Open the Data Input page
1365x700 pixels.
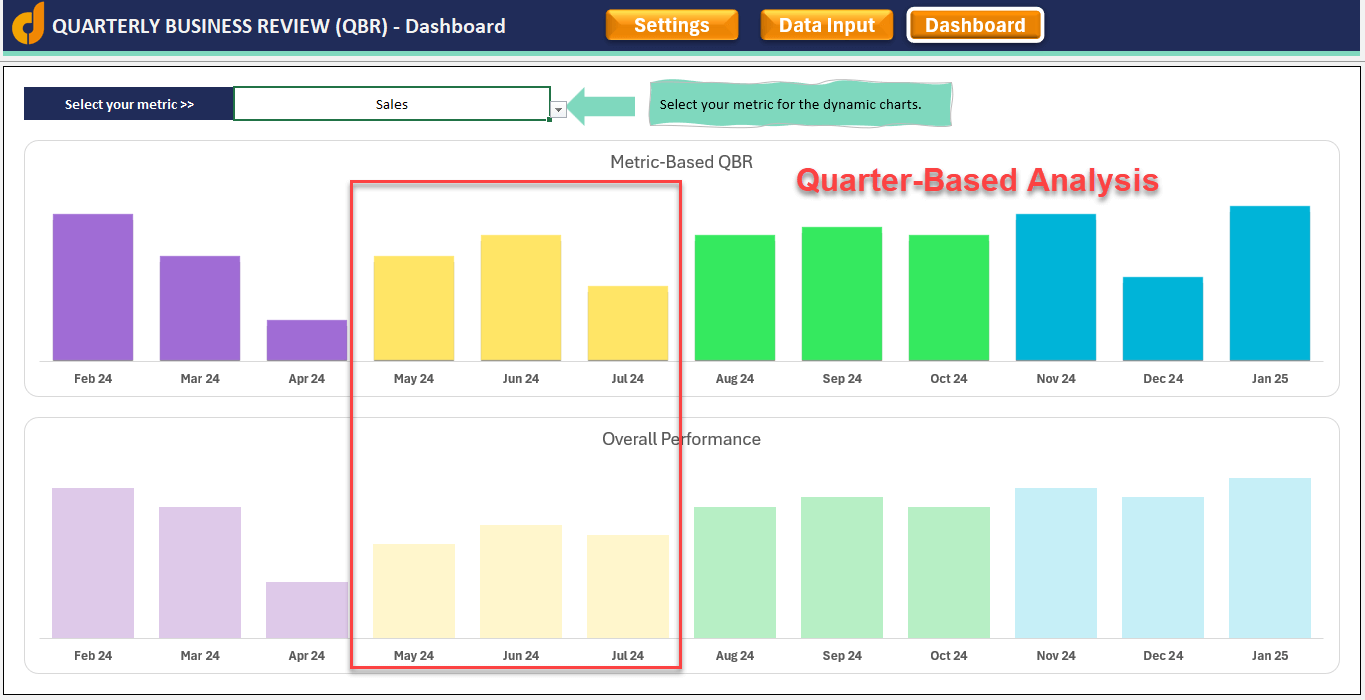coord(826,24)
